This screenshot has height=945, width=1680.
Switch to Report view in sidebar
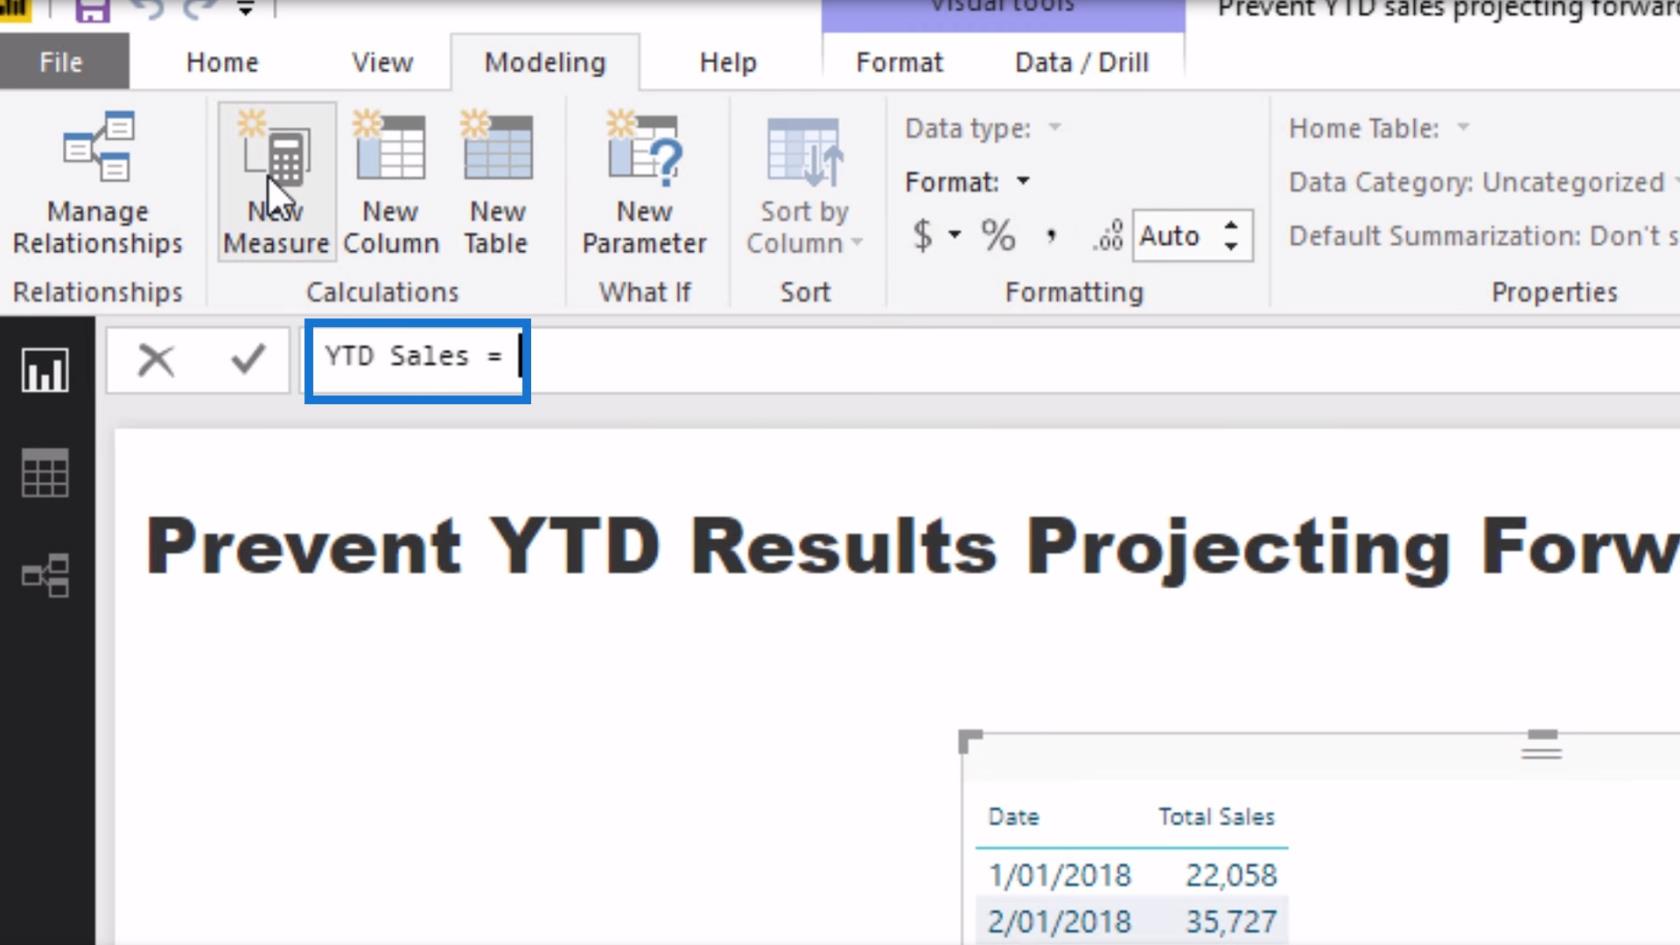point(45,370)
